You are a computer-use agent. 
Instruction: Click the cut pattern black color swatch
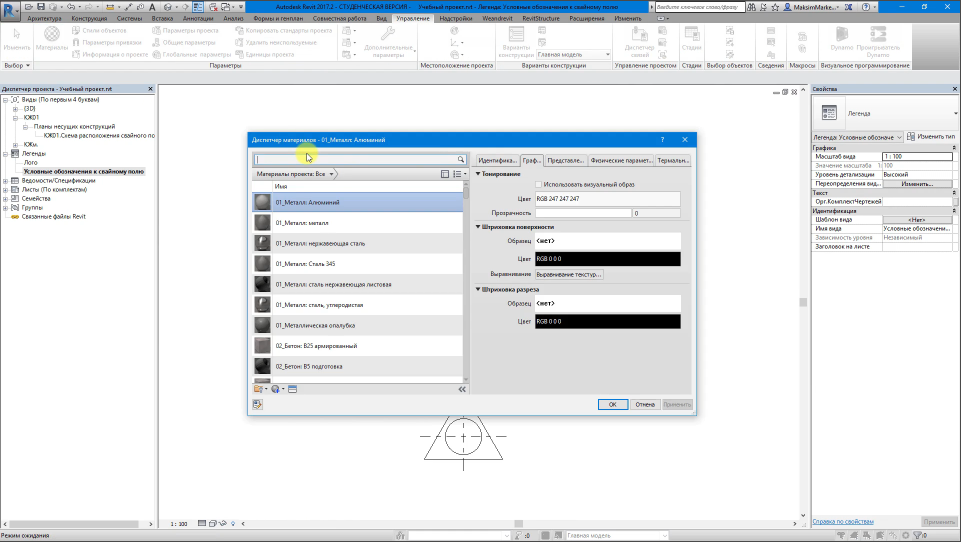point(607,321)
